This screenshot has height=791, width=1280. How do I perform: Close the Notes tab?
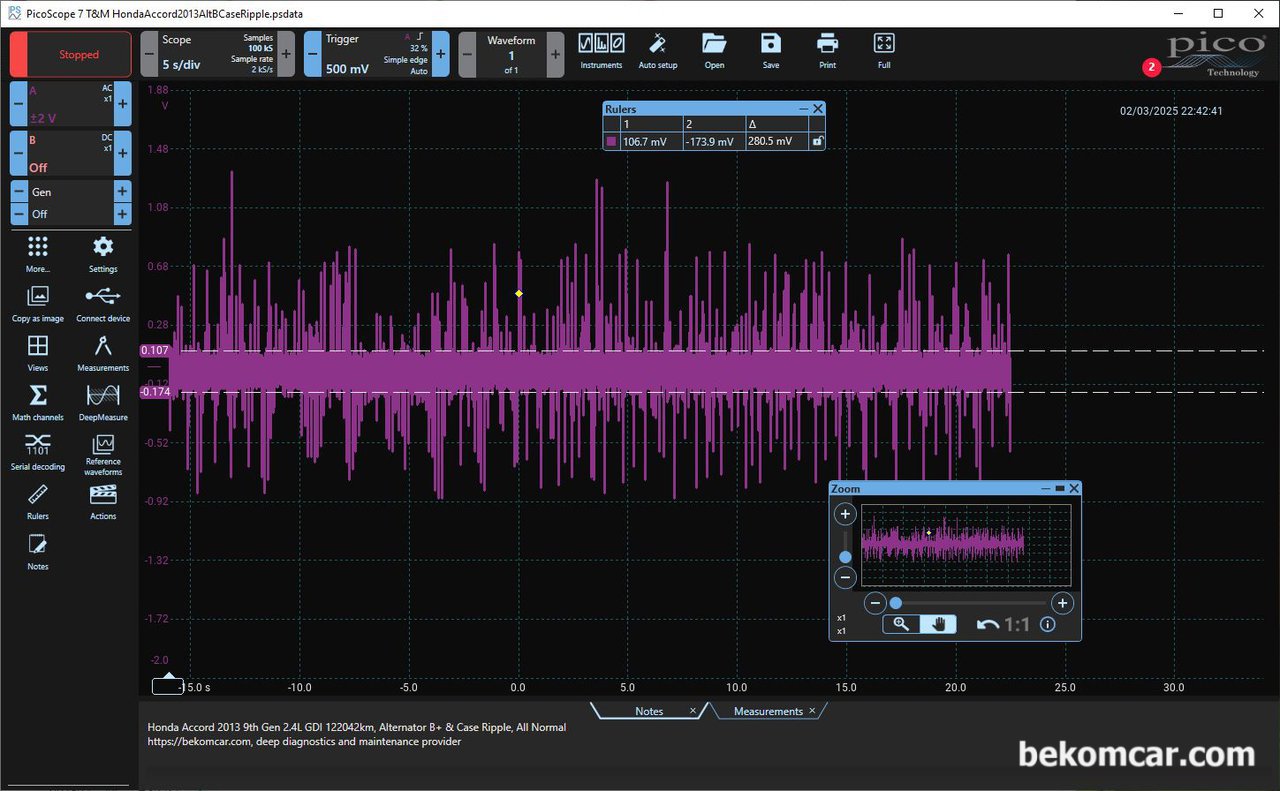(693, 711)
